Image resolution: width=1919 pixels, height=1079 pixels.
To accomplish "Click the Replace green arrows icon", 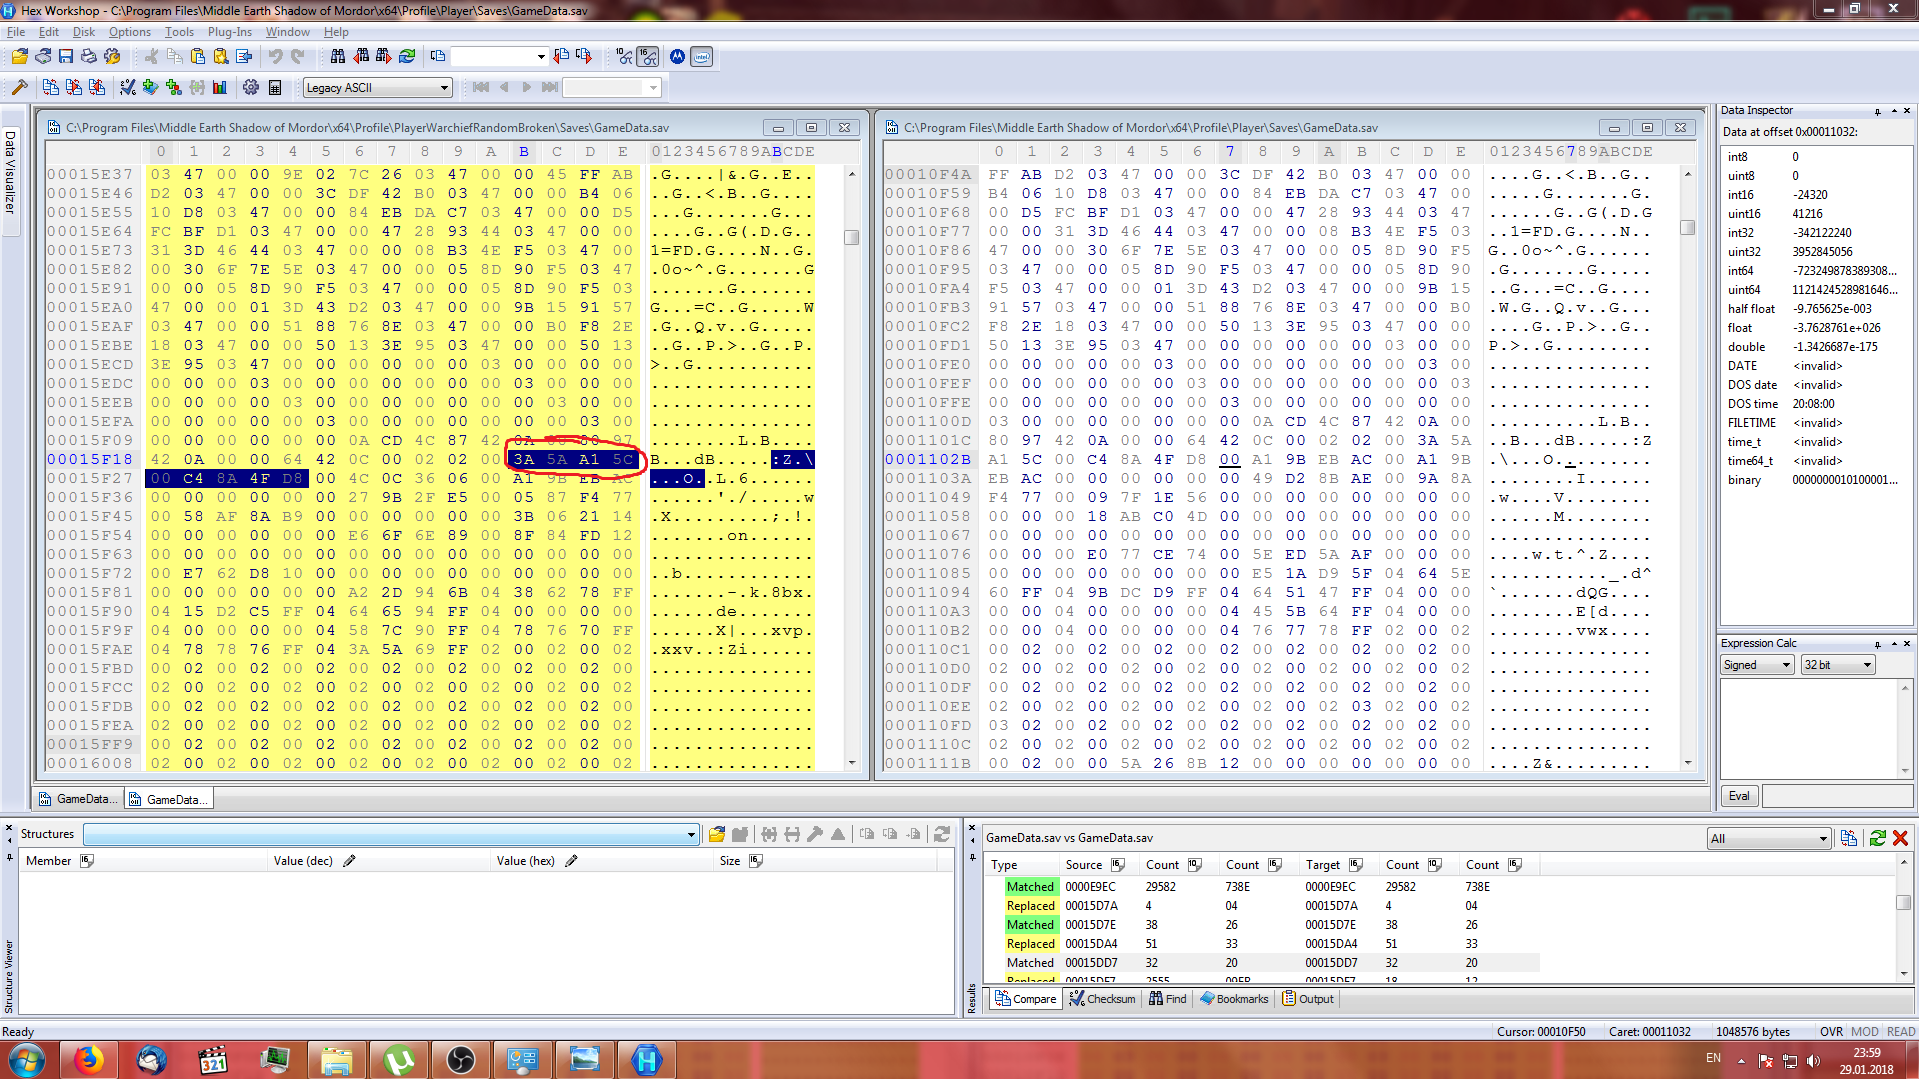I will coord(407,57).
